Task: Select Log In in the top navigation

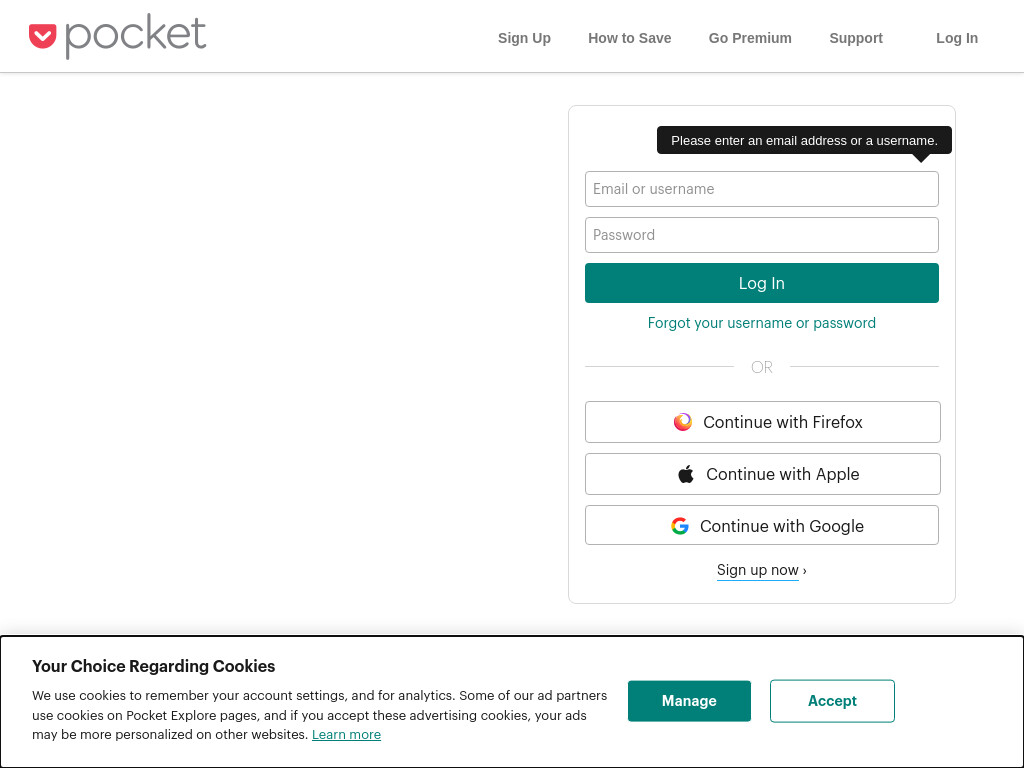Action: [x=957, y=38]
